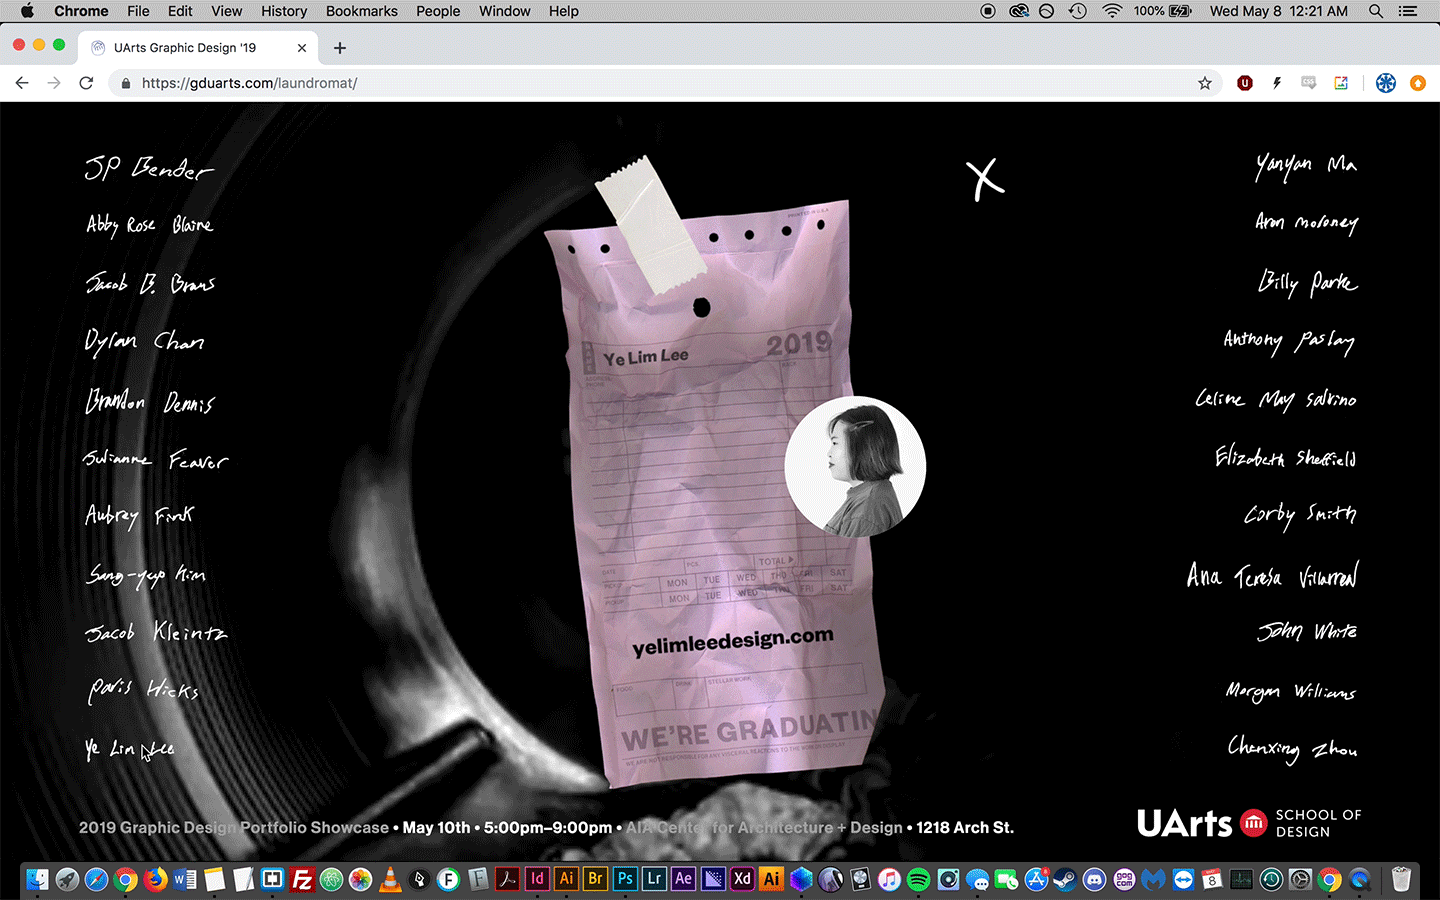The image size is (1440, 900).
Task: Choose Dylan Chan in the left list
Action: coord(145,342)
